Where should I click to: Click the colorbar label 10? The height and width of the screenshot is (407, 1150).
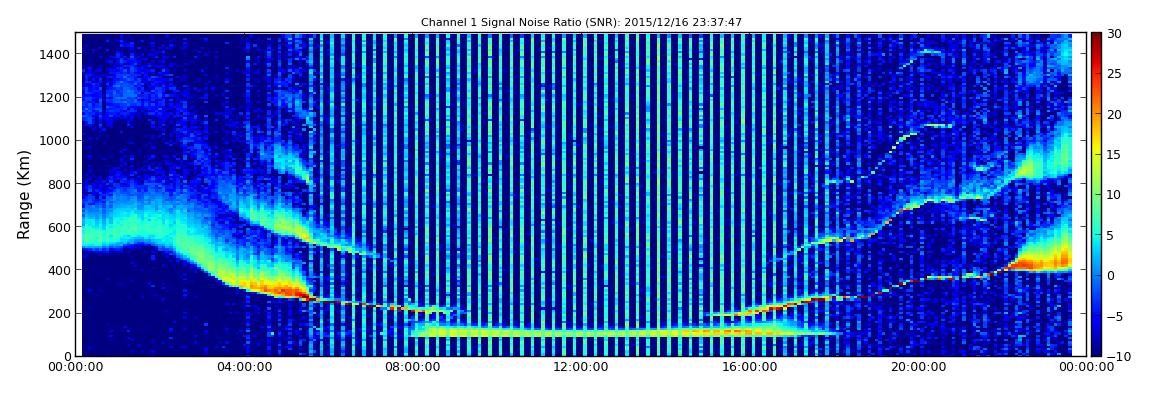coord(1115,195)
